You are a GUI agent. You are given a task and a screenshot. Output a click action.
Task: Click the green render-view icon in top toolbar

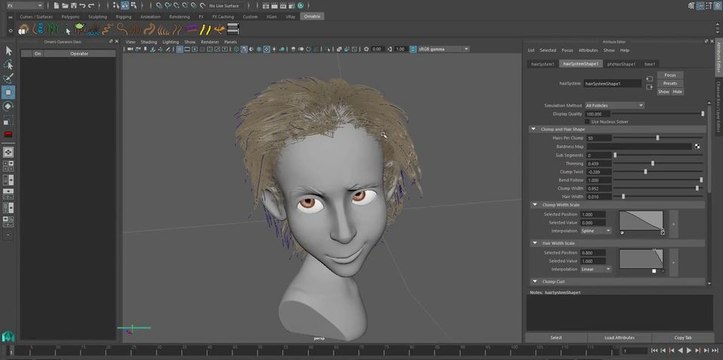(x=301, y=6)
